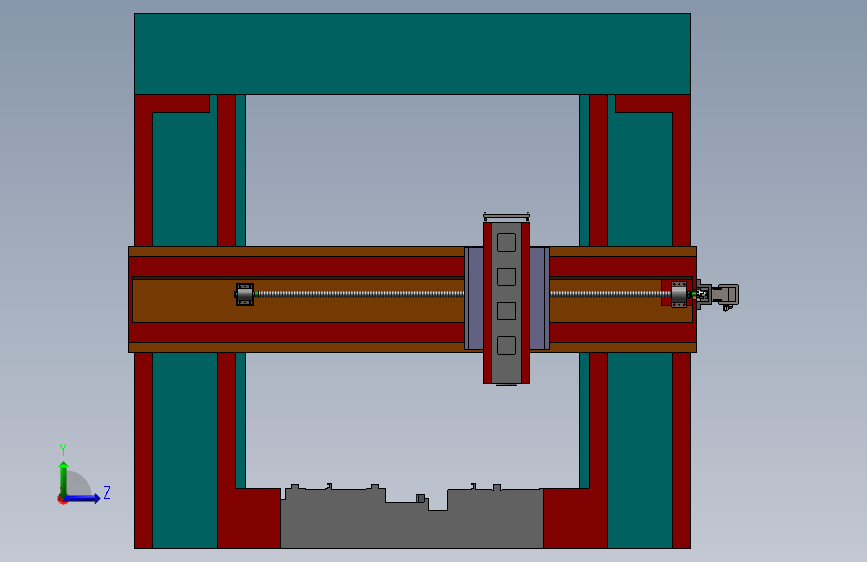Select the right bearing support block near the motor
Viewport: 867px width, 562px height.
pyautogui.click(x=678, y=294)
